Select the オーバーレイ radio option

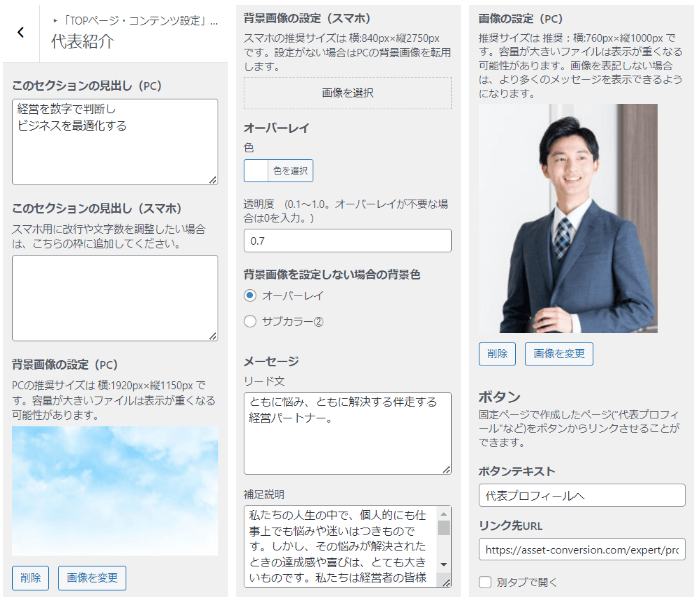(250, 295)
